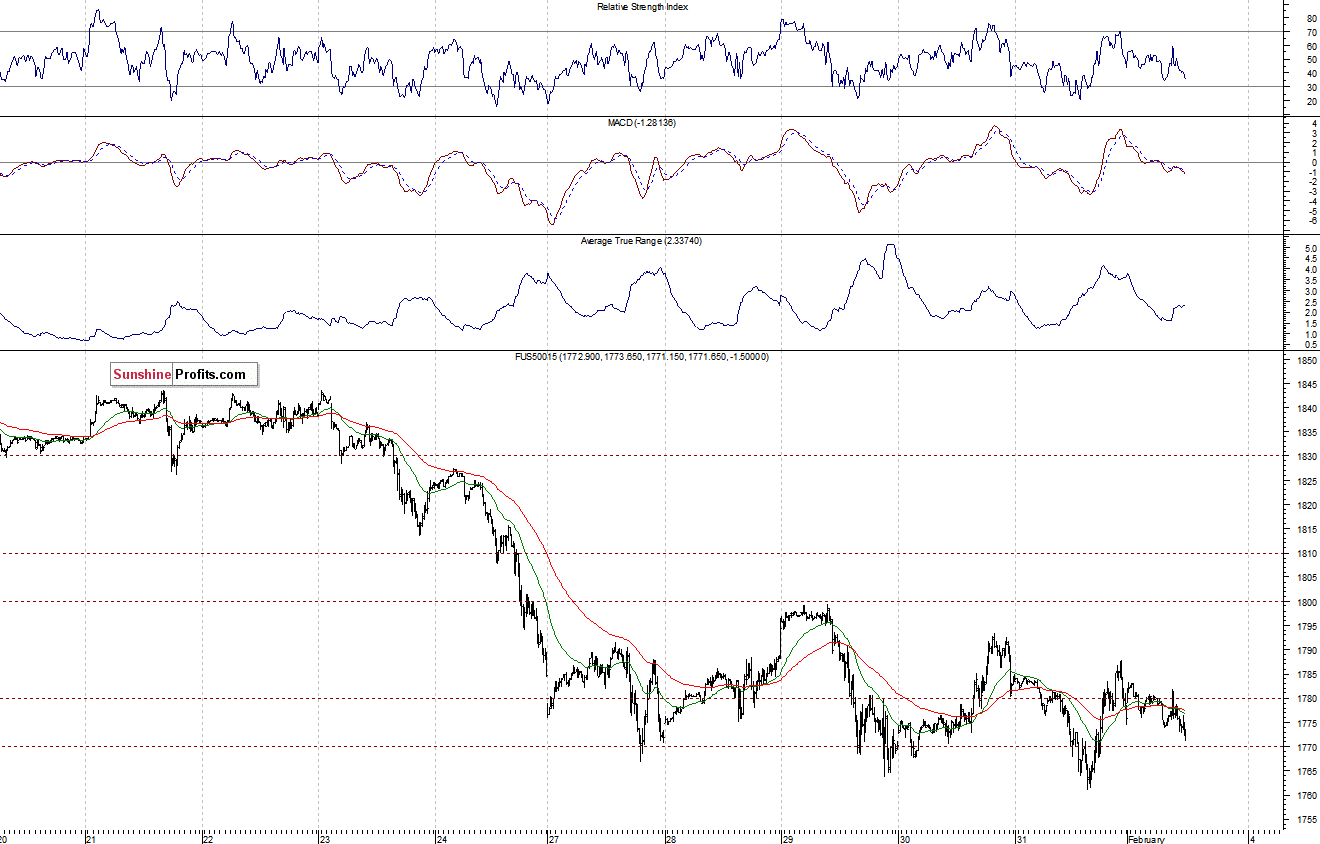Image resolution: width=1320 pixels, height=844 pixels.
Task: Click the 1775 price axis label
Action: (1306, 723)
